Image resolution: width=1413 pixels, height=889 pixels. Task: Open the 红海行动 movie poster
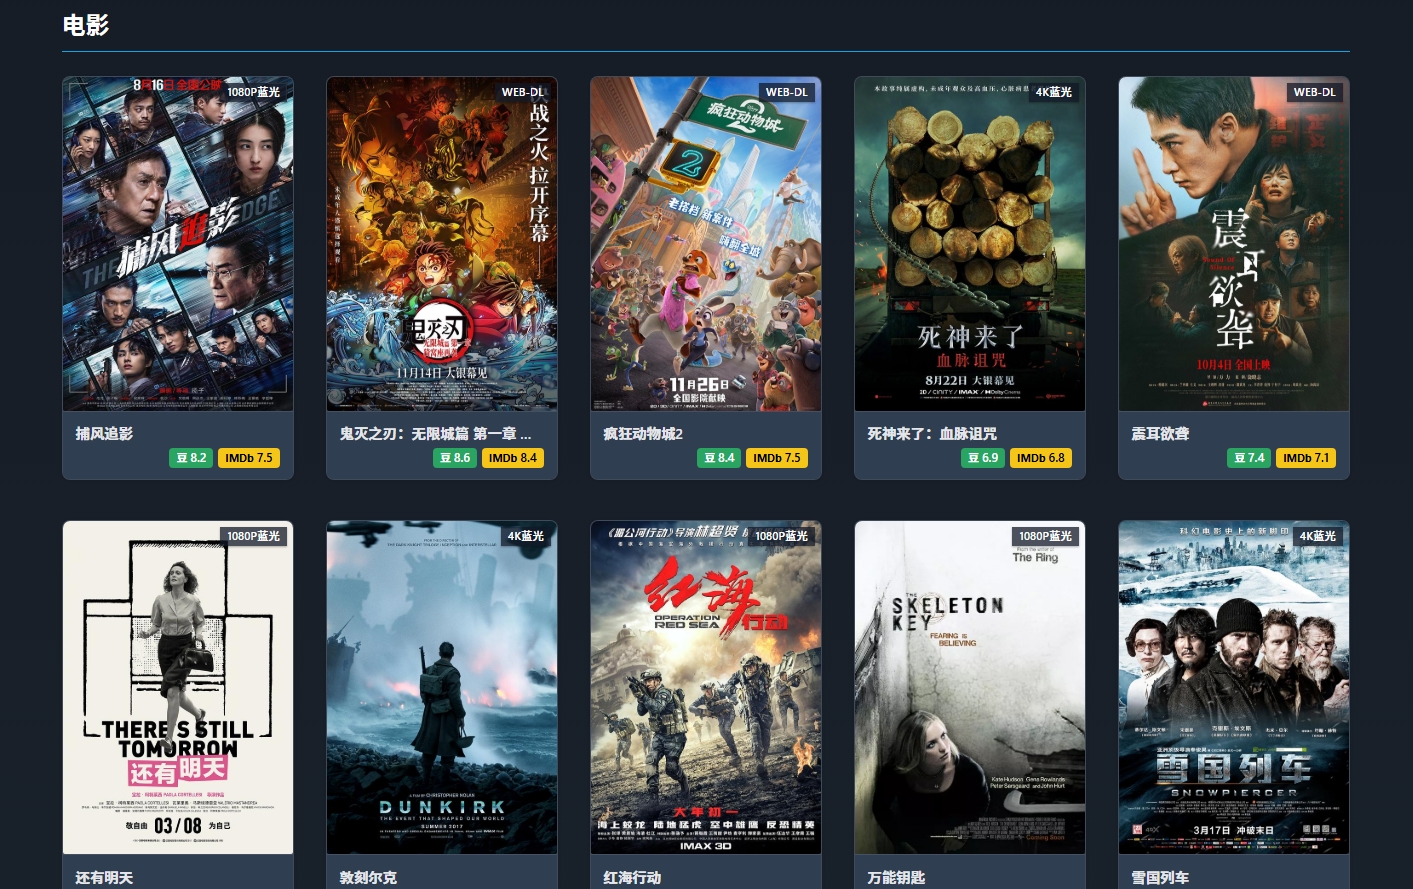706,688
